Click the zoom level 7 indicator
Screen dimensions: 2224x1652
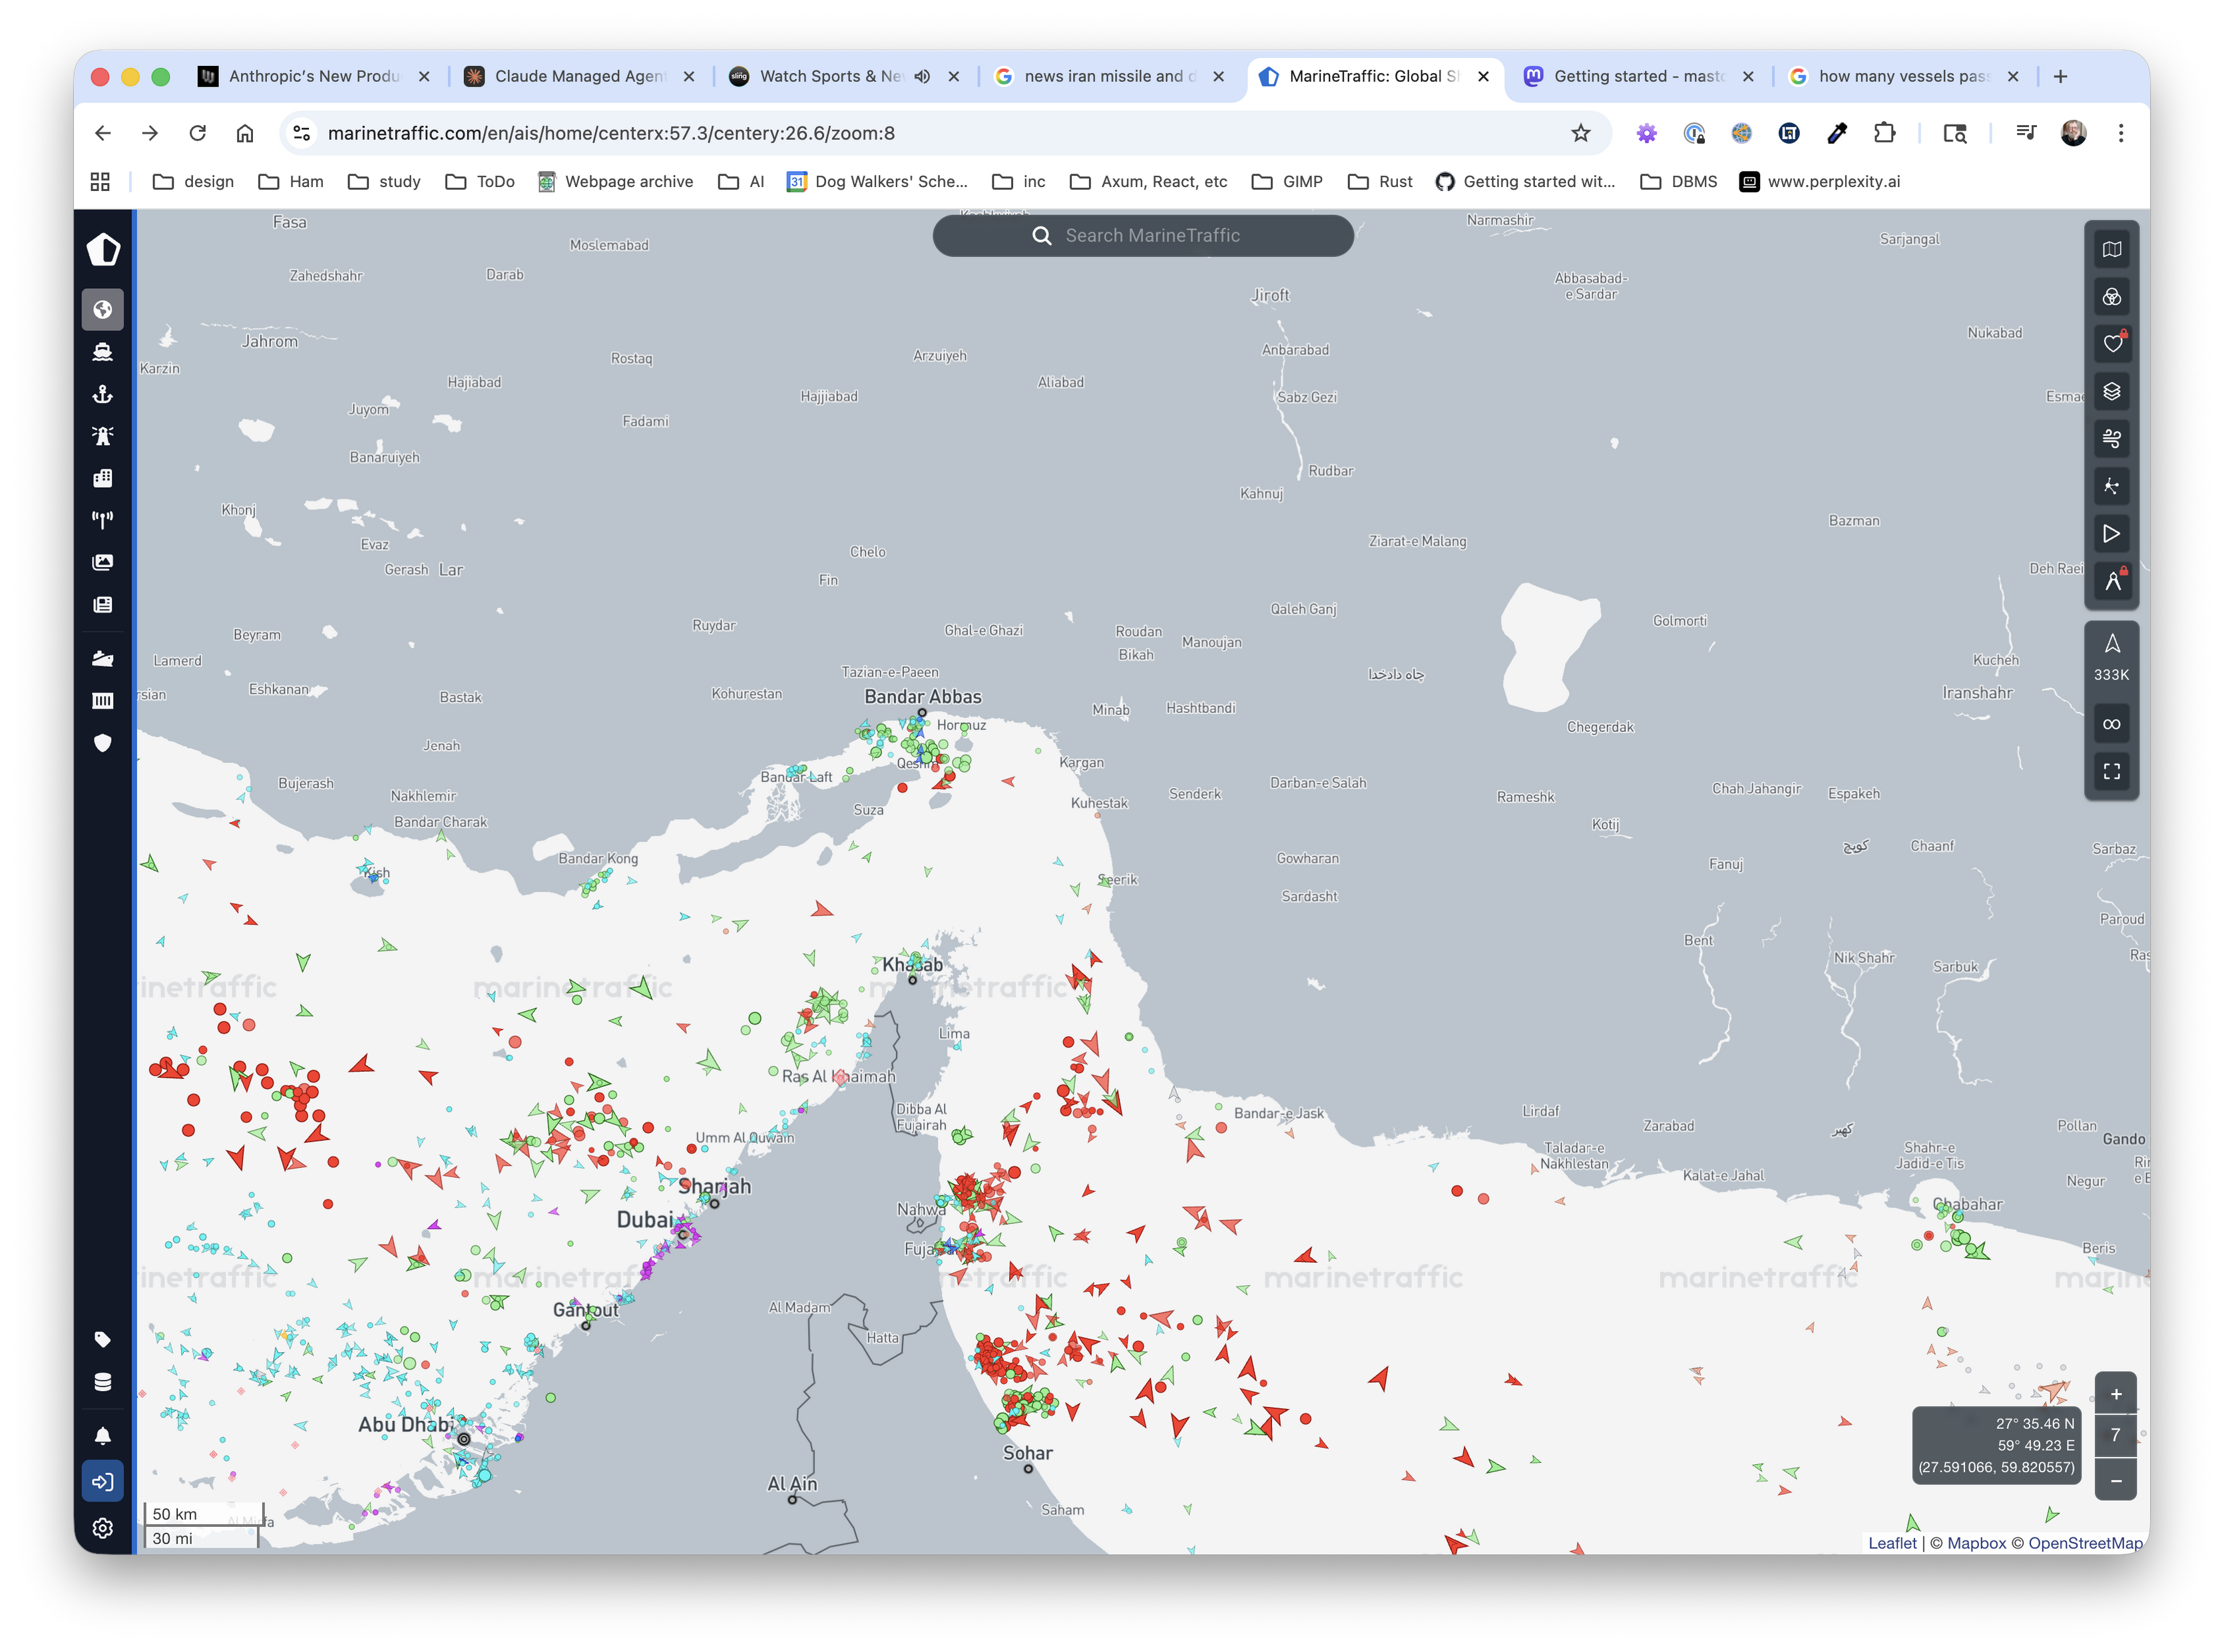point(2115,1436)
